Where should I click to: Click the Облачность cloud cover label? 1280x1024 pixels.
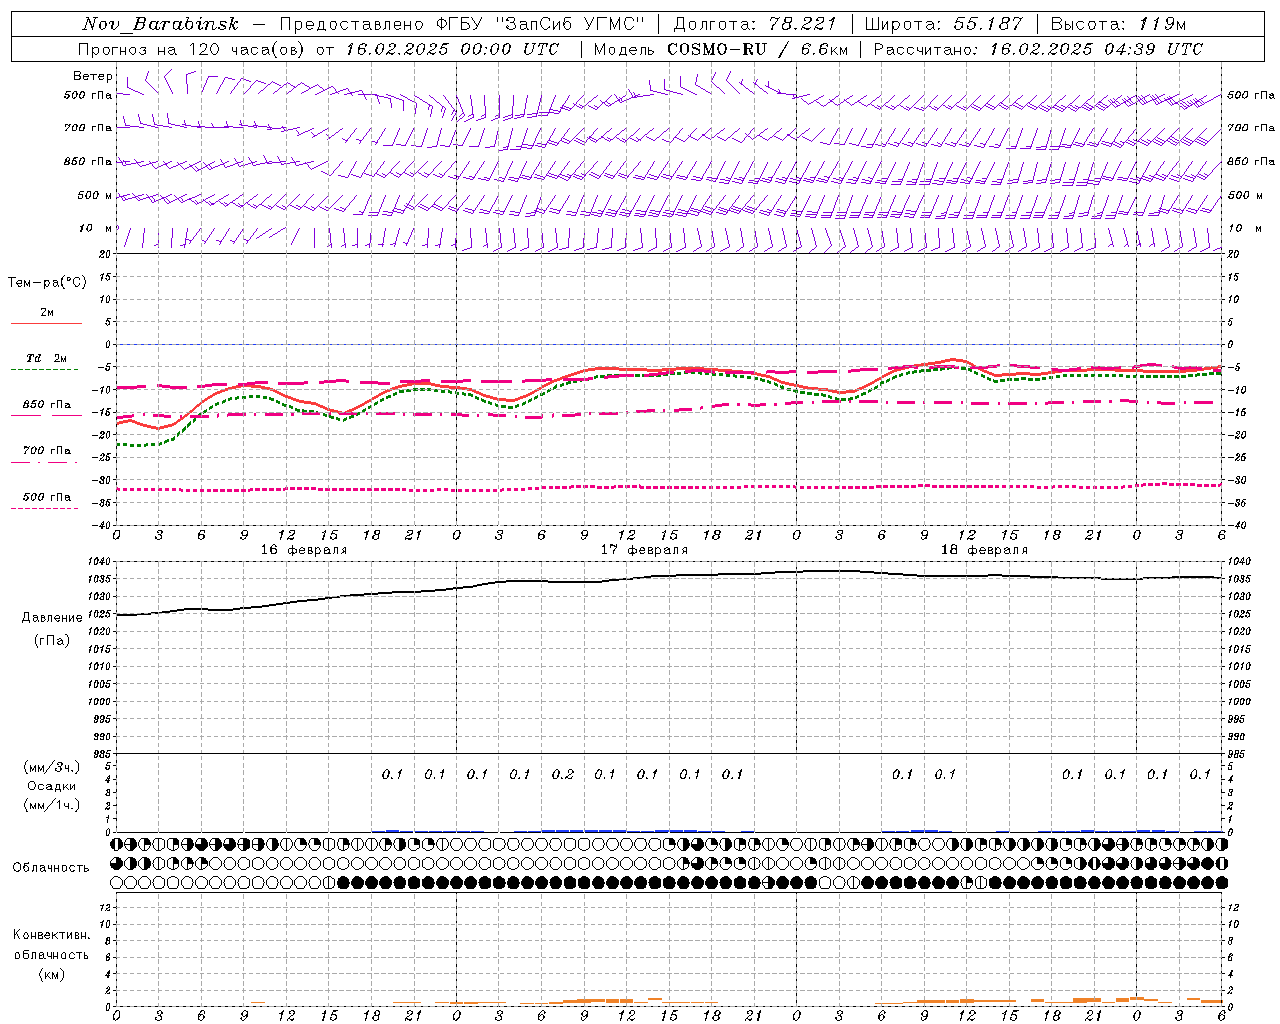coord(51,867)
